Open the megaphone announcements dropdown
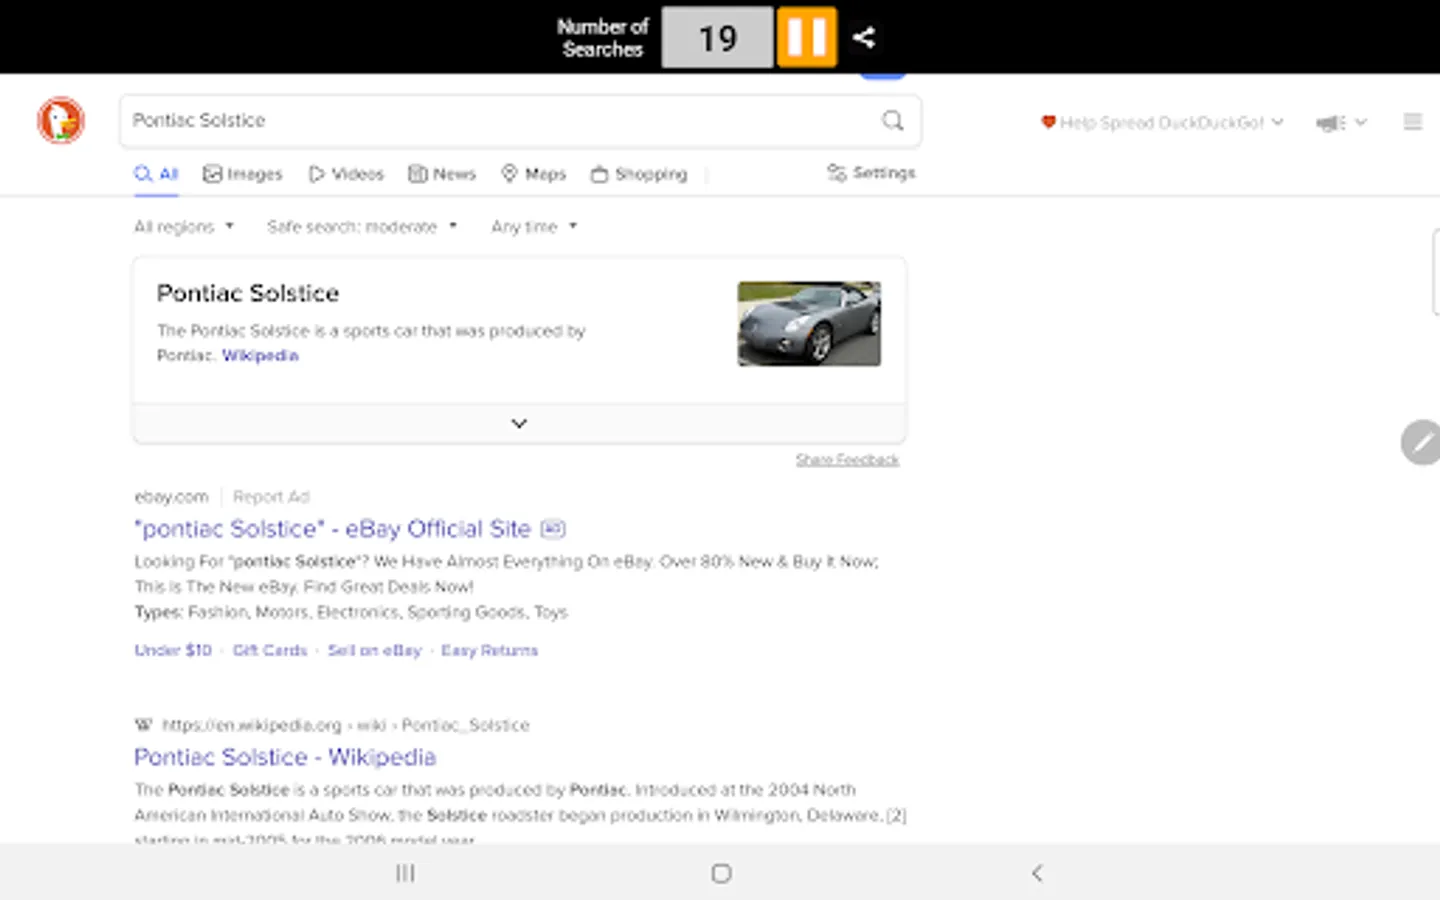1440x900 pixels. [1341, 123]
